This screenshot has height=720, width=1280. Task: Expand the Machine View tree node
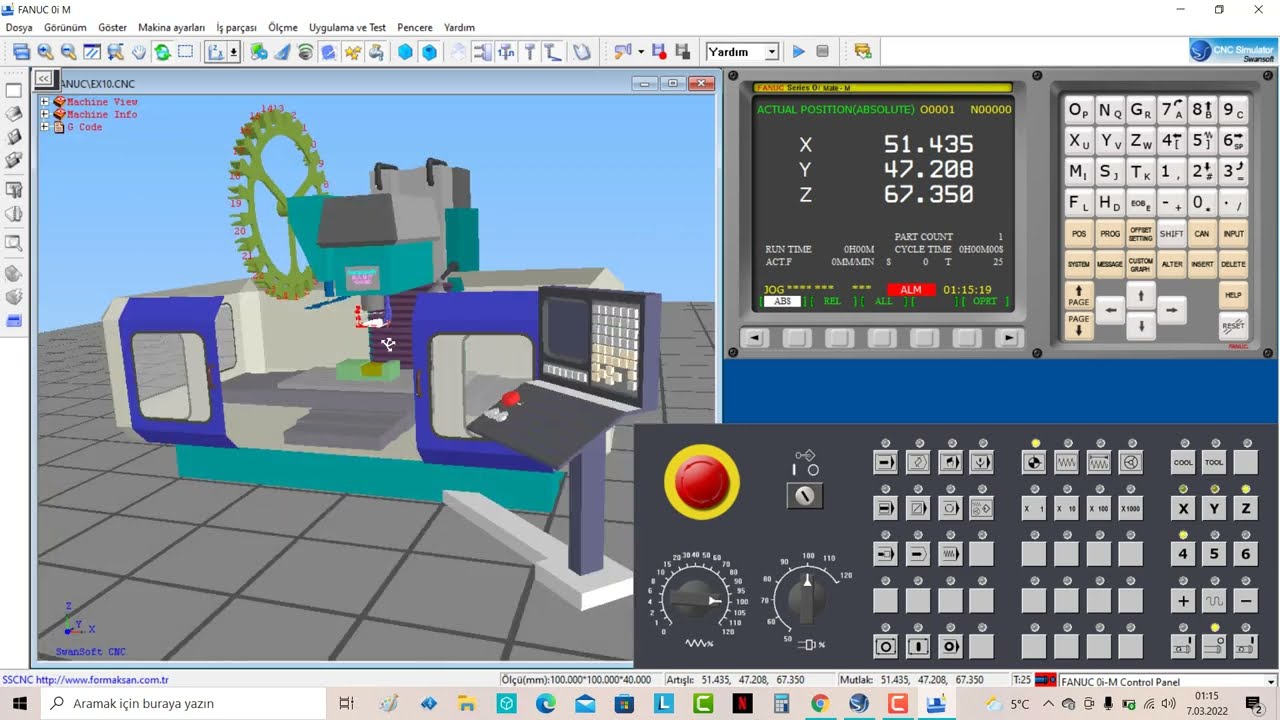click(45, 102)
